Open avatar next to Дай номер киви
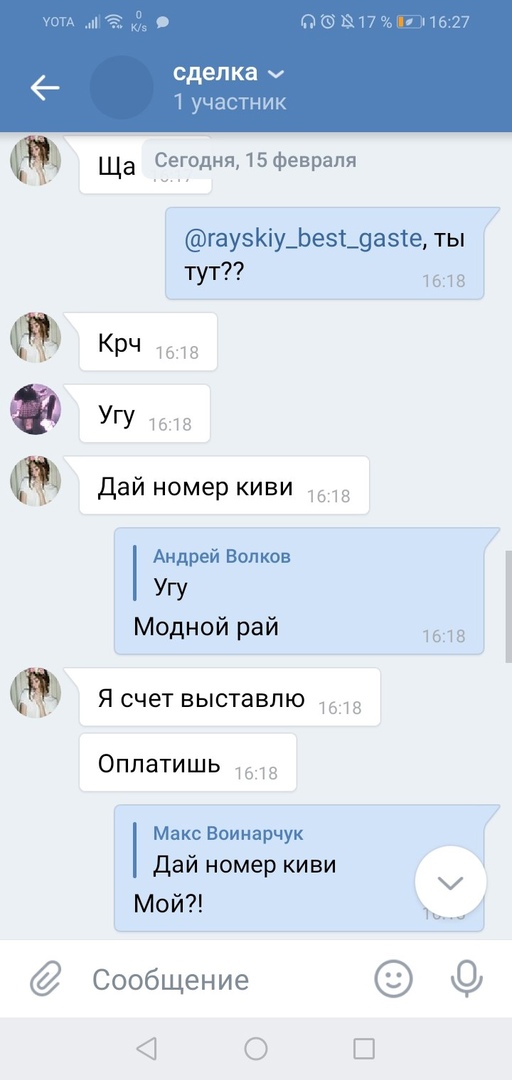 (x=35, y=481)
